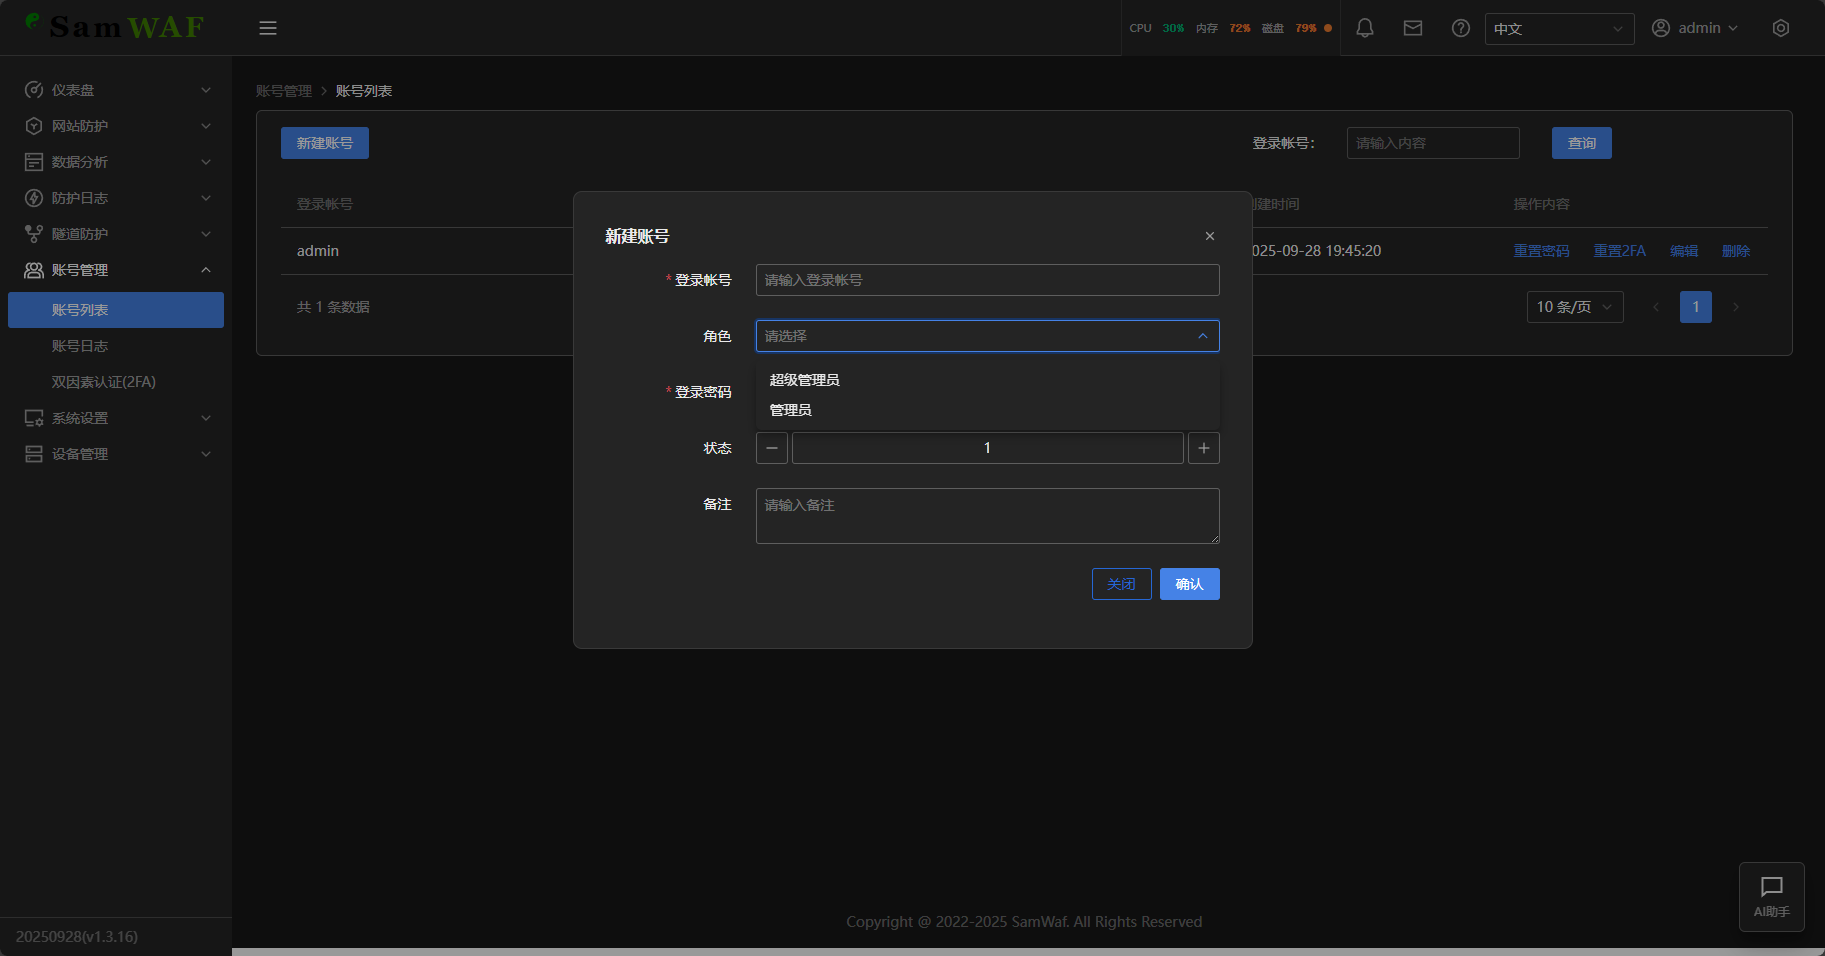Image resolution: width=1825 pixels, height=956 pixels.
Task: Increase 状态 value with plus button
Action: [x=1203, y=448]
